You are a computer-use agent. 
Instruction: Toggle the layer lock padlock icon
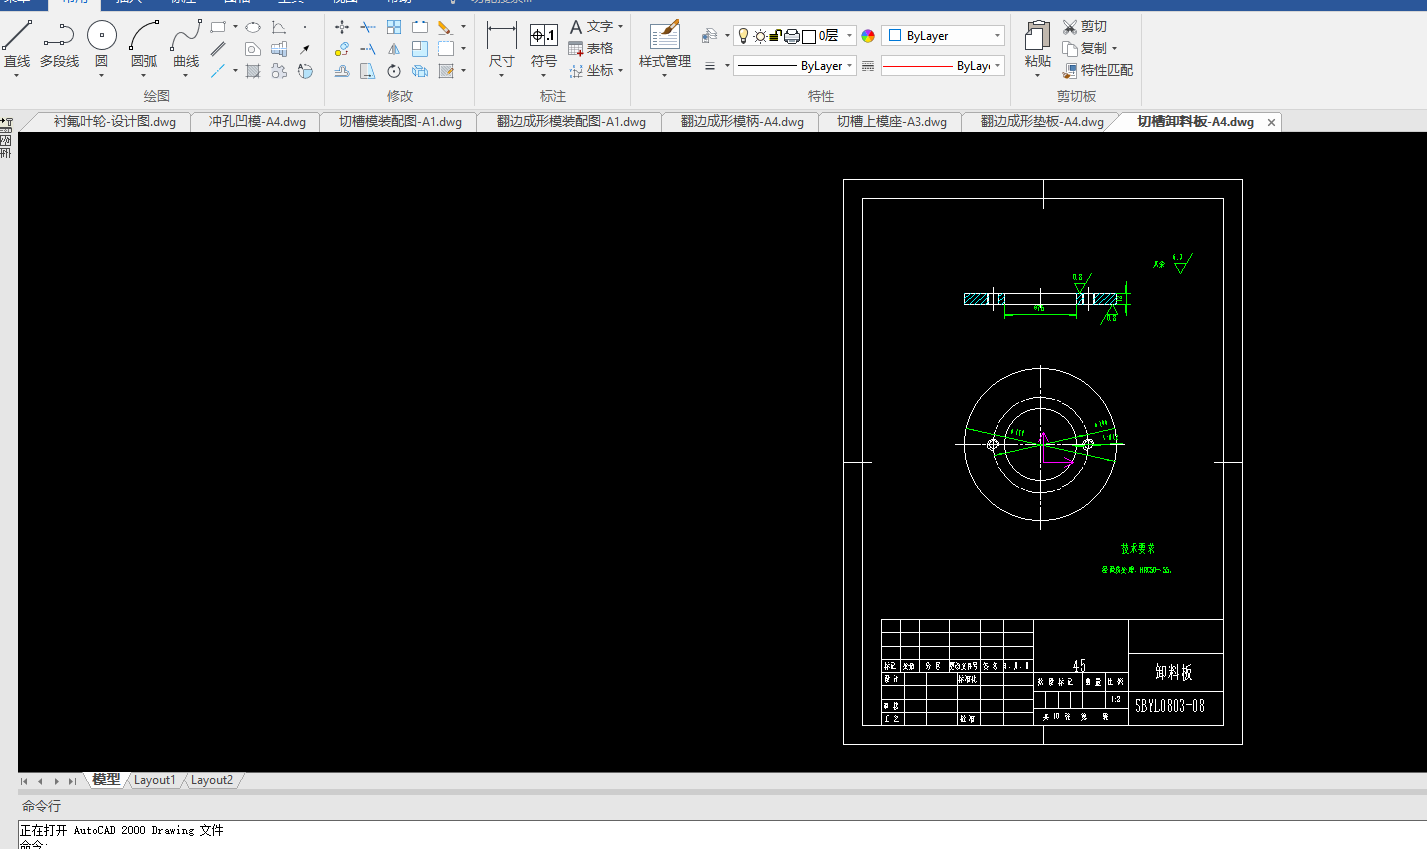pyautogui.click(x=776, y=36)
